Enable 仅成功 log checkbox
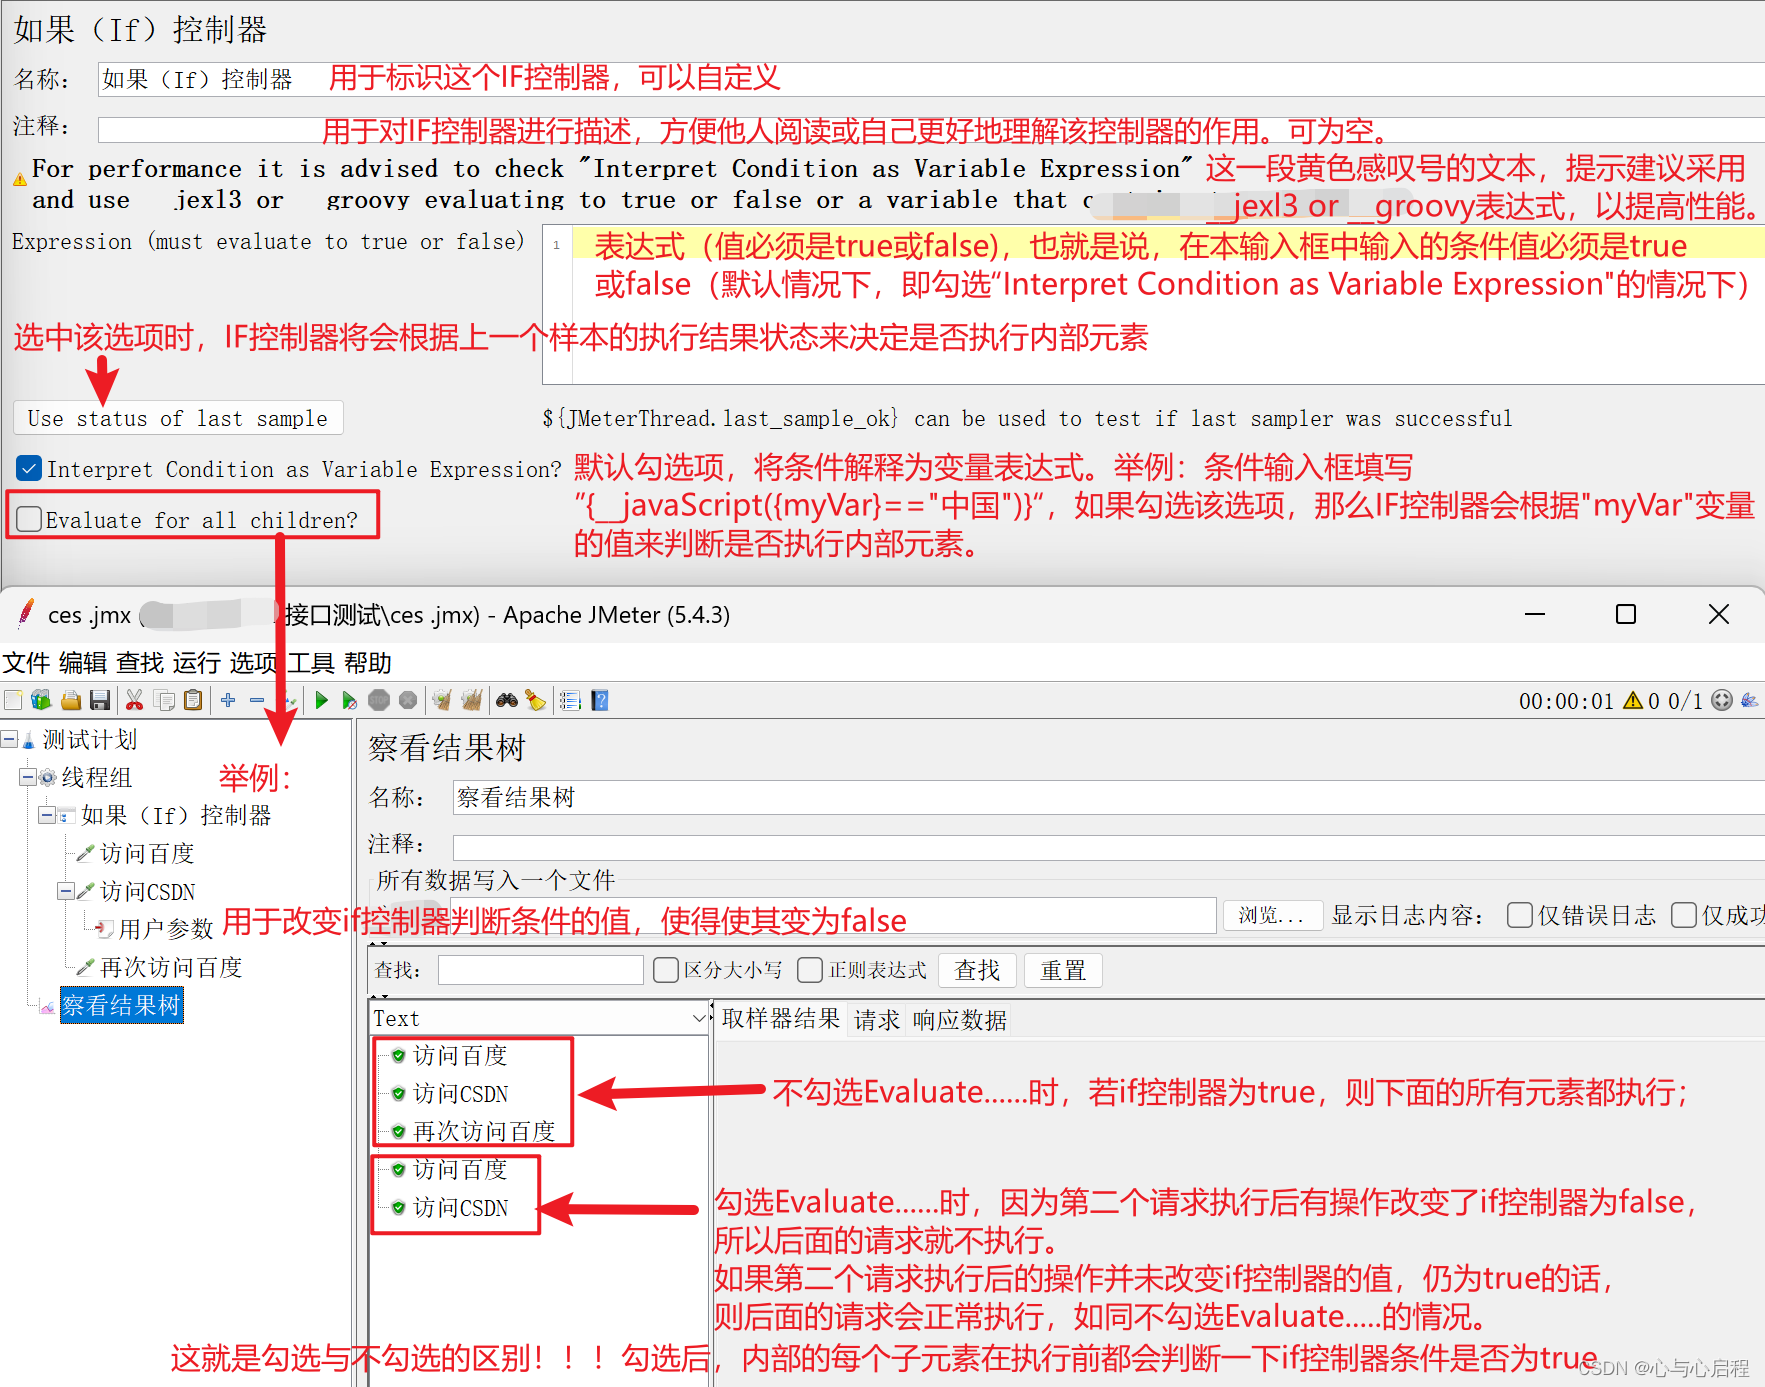The image size is (1765, 1387). click(x=1684, y=915)
